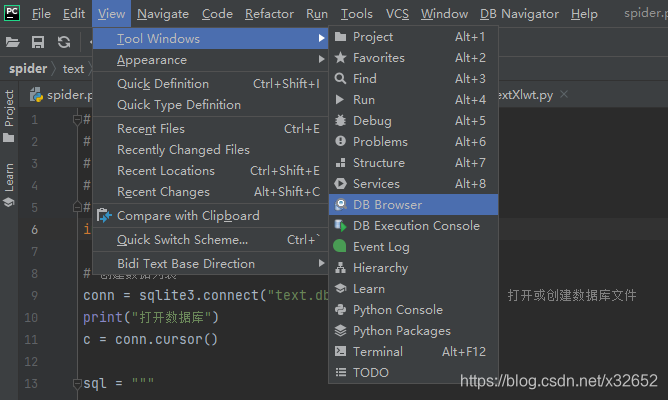
Task: Click the c = conn.cursor() code line
Action: [150, 339]
